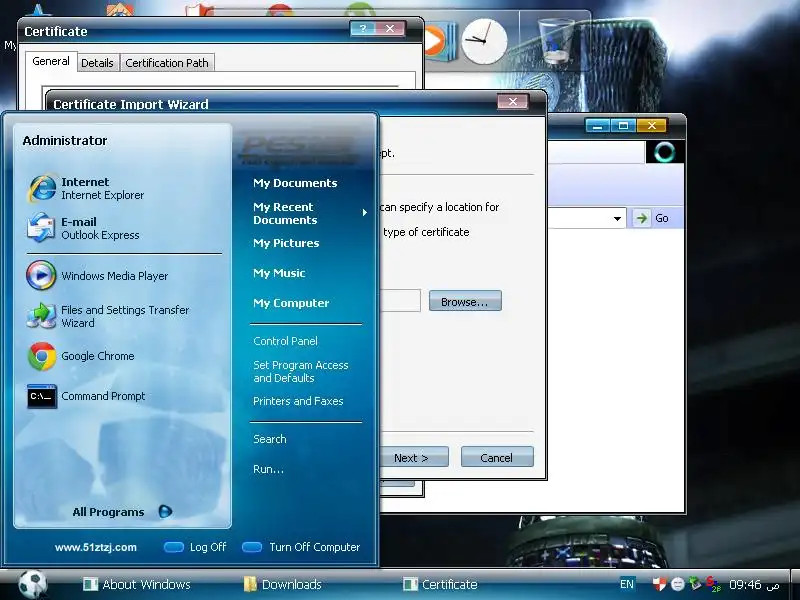Close the Certificate Import Wizard window
Image resolution: width=800 pixels, height=600 pixels.
(x=512, y=102)
